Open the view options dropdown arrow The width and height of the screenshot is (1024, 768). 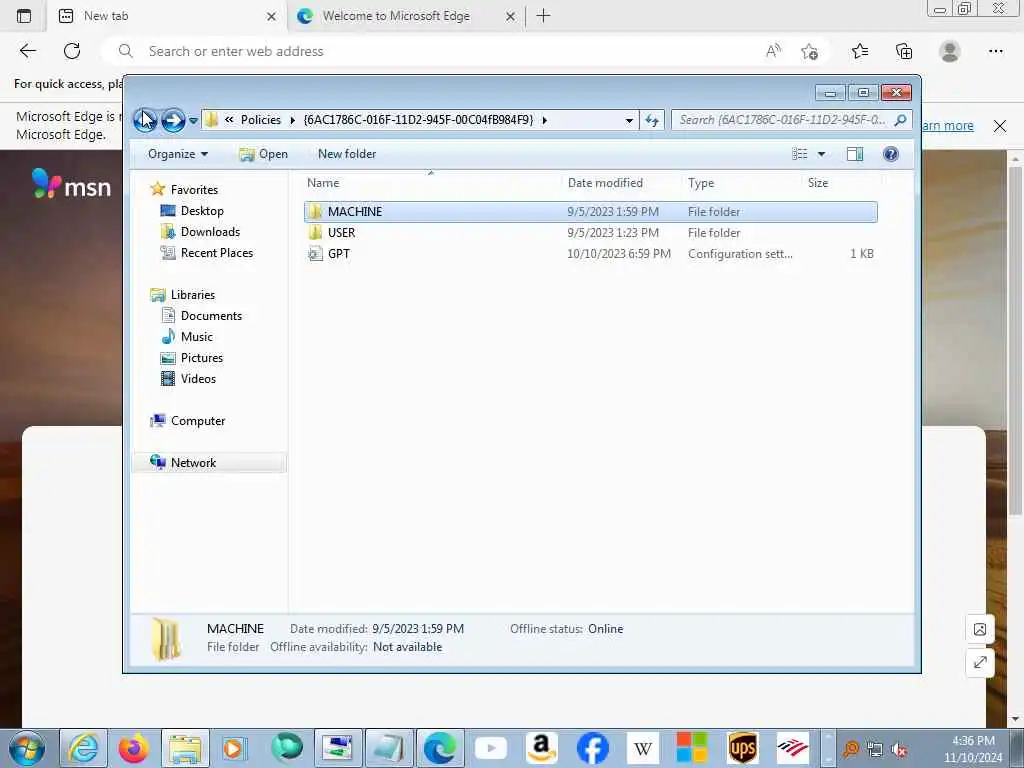tap(822, 154)
